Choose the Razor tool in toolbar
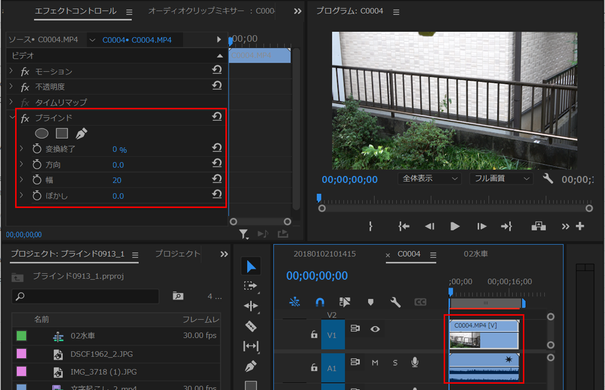The image size is (605, 390). 251,326
